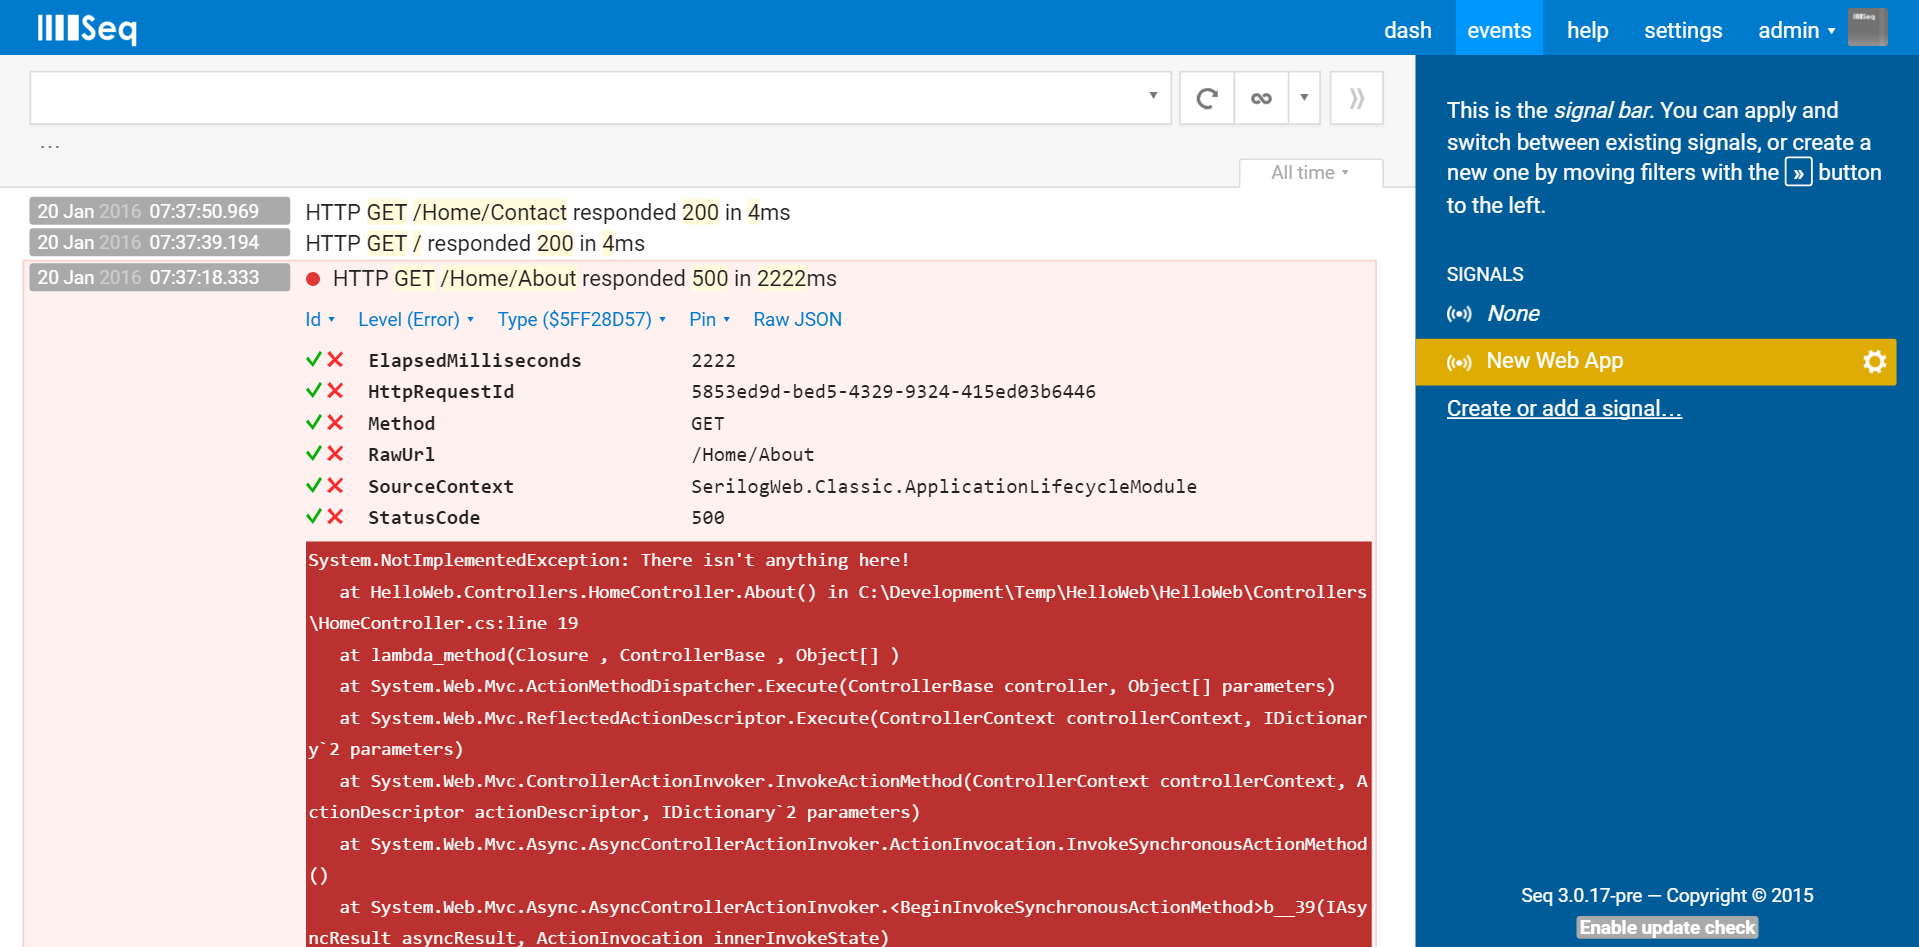Exclude Method value with red cross
The width and height of the screenshot is (1919, 947).
coord(336,422)
